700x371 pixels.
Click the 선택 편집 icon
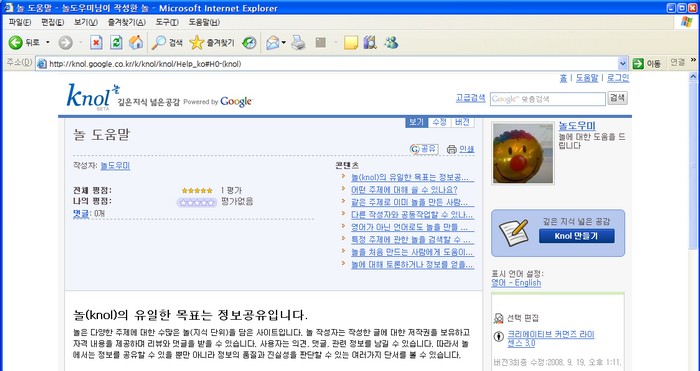pos(499,318)
